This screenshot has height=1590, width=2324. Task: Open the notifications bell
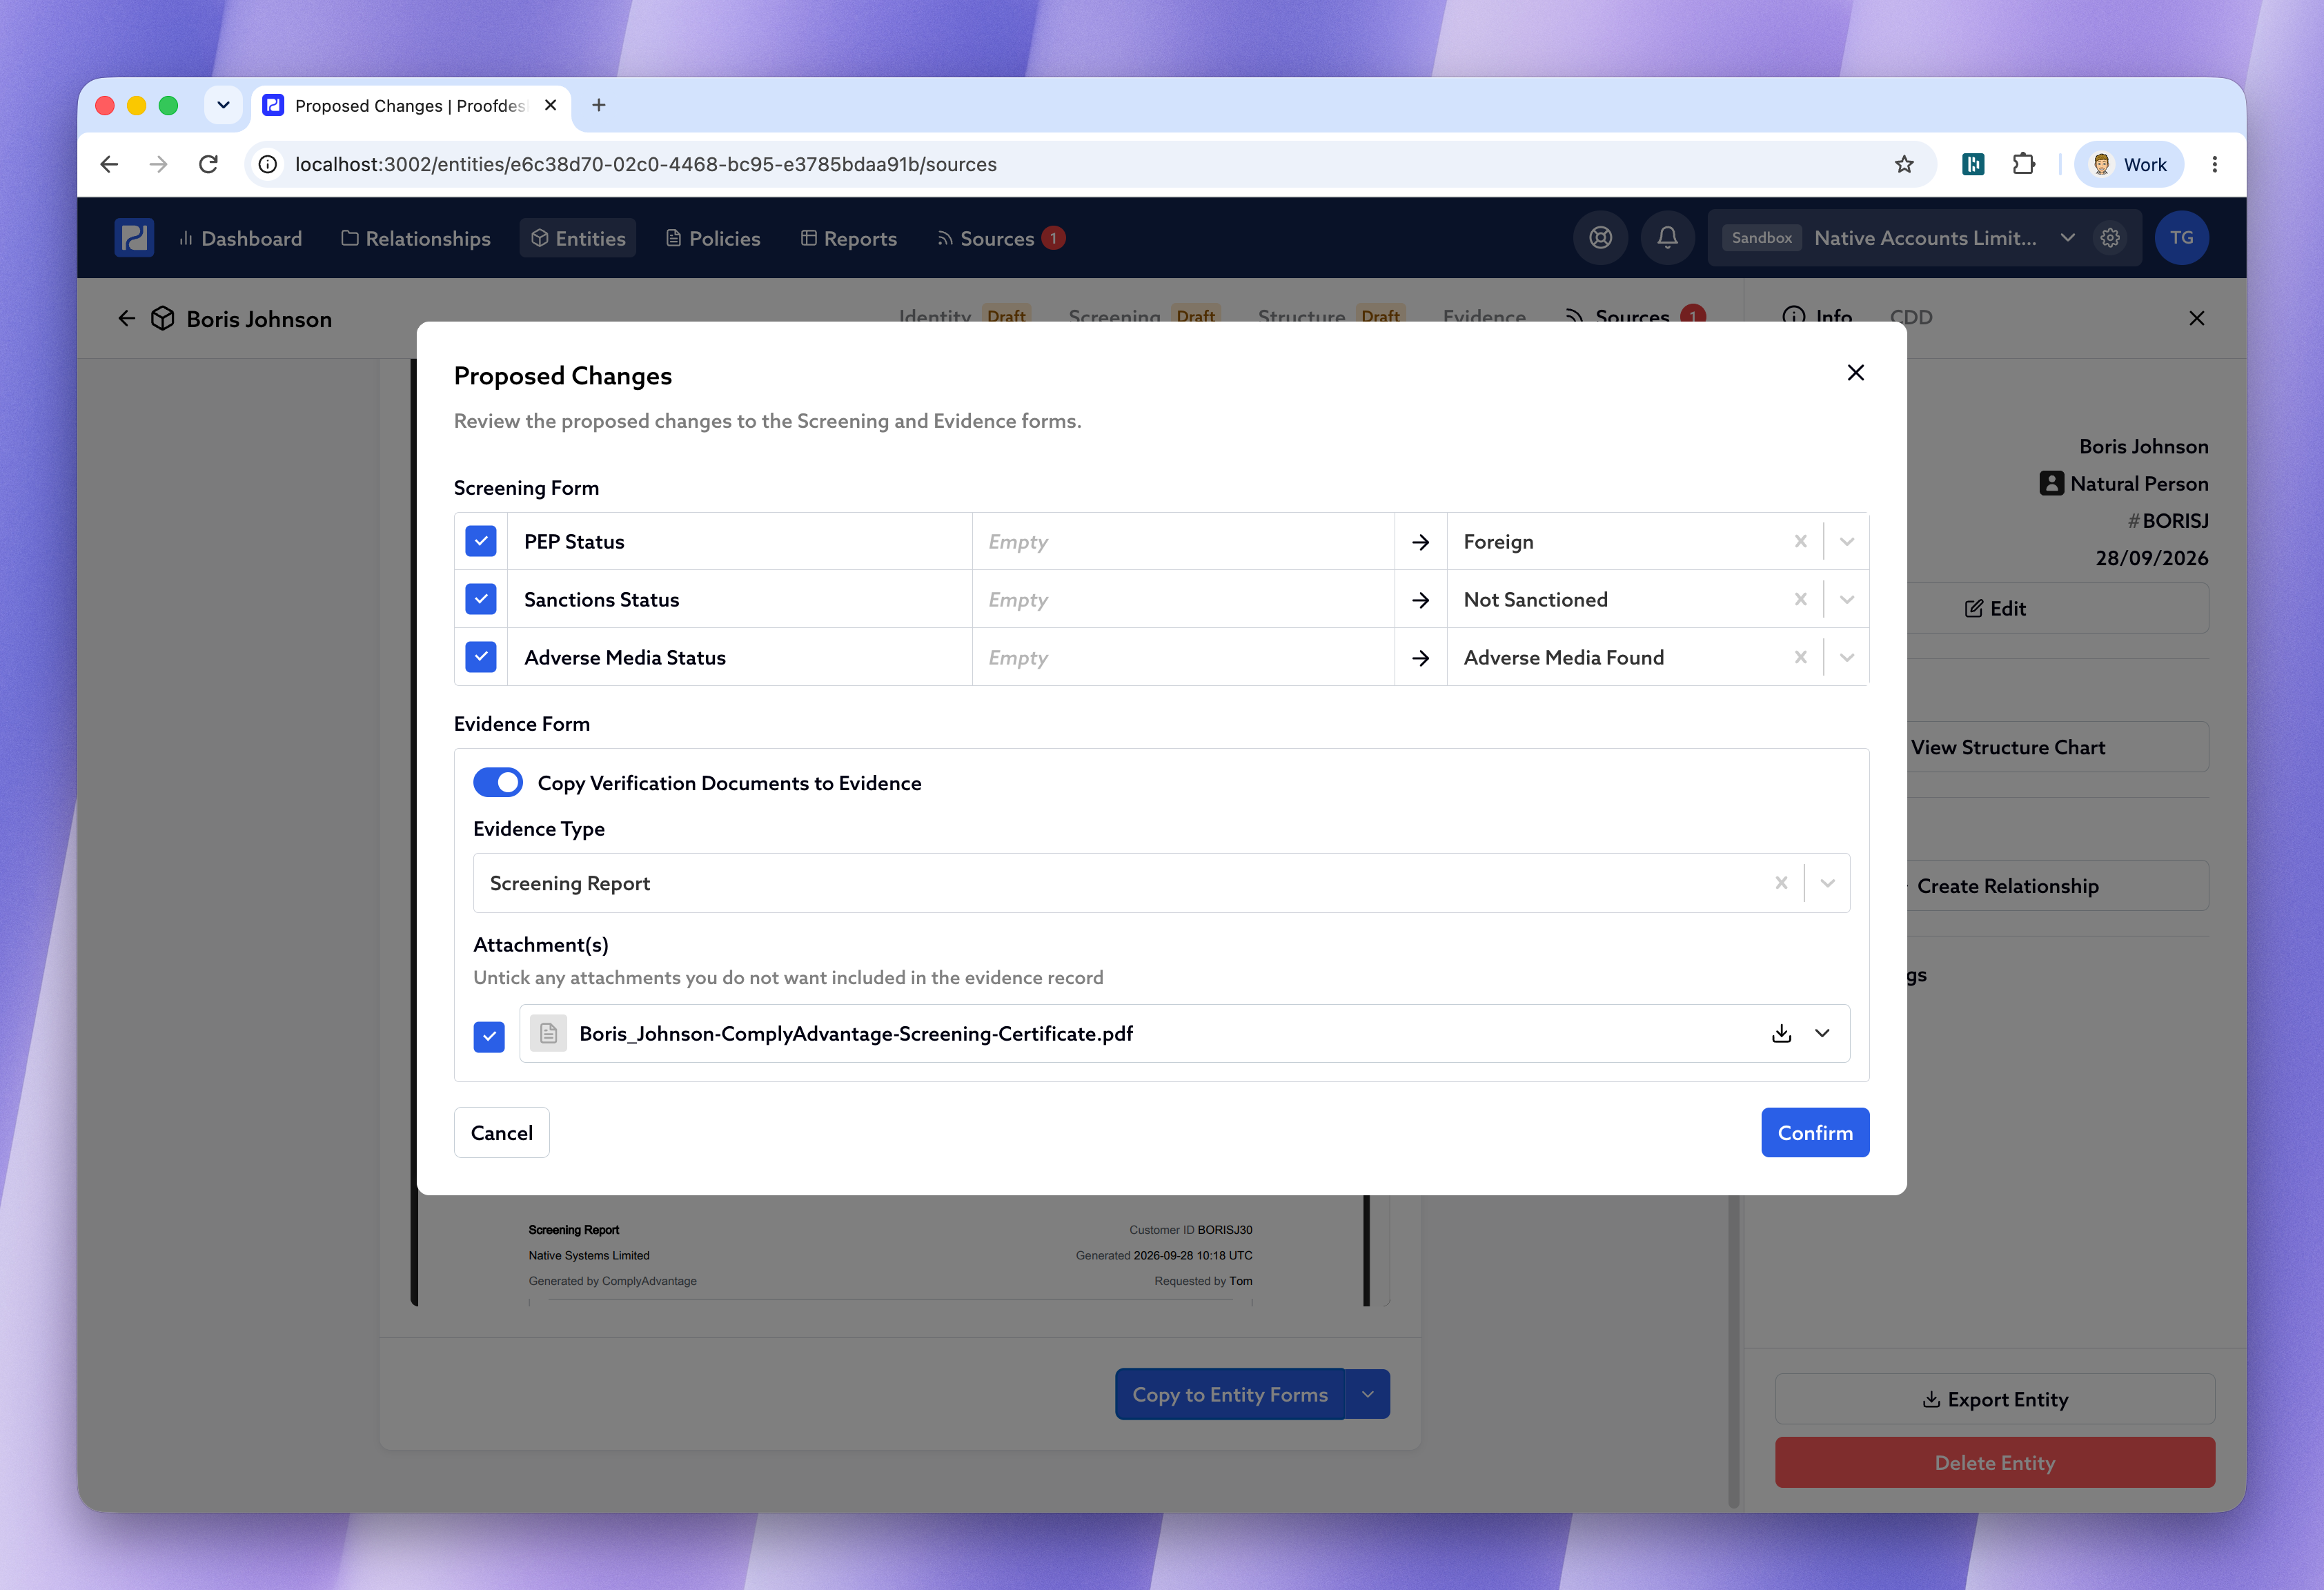tap(1667, 238)
